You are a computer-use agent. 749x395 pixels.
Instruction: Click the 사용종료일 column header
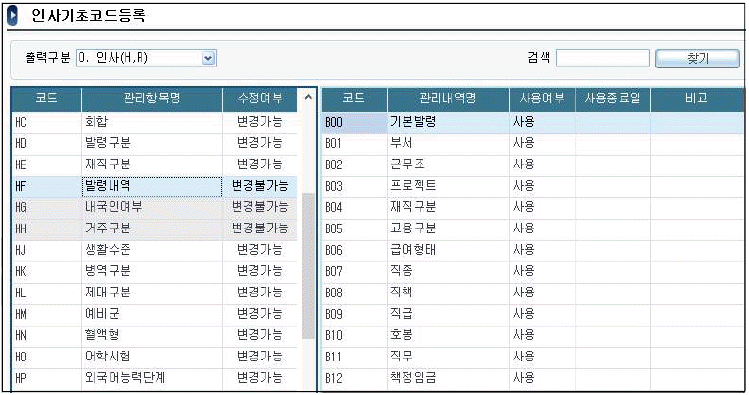[612, 98]
